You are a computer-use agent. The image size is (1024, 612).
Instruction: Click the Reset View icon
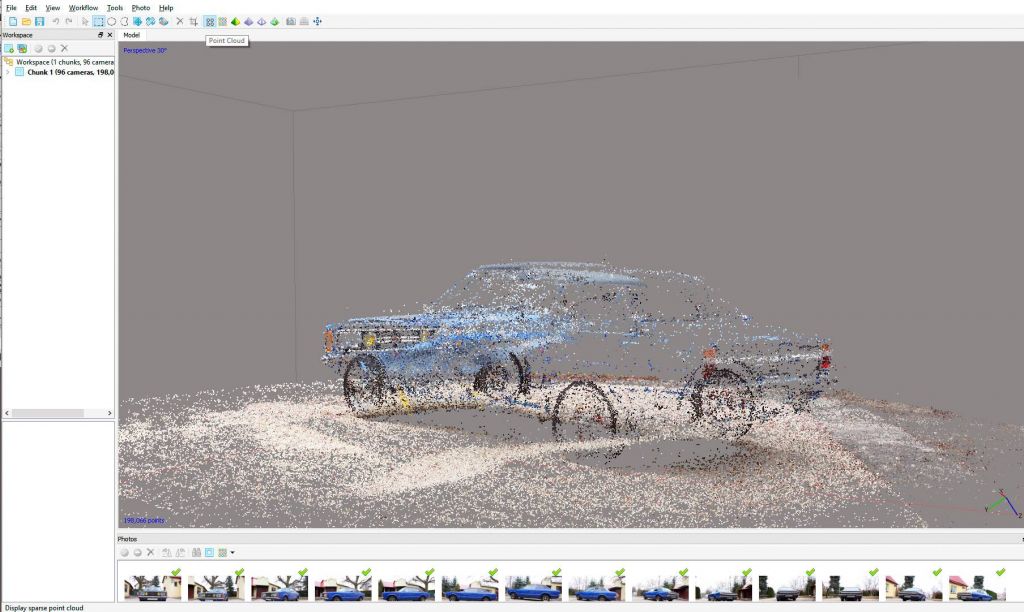(317, 21)
